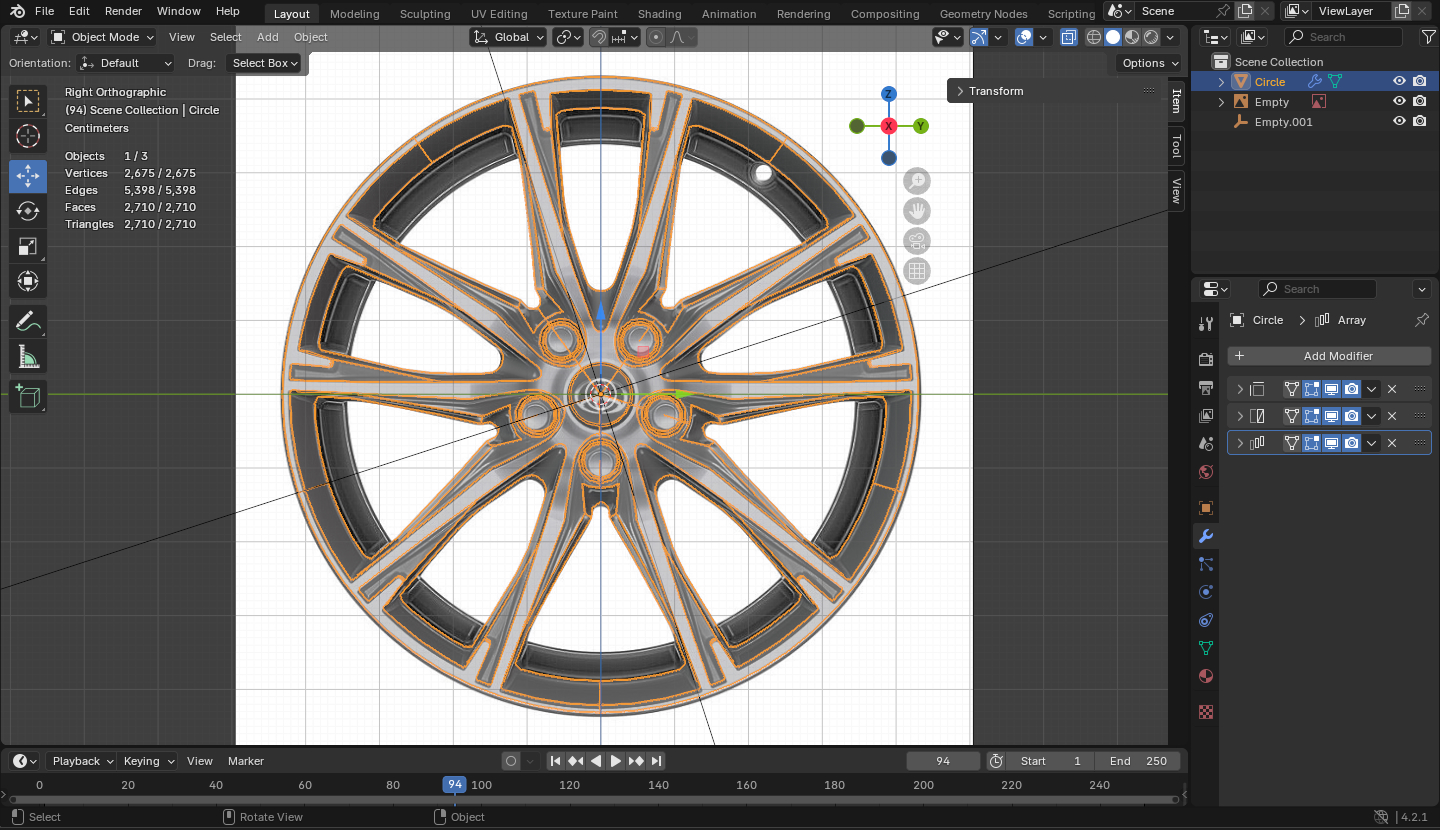Open the Output properties tab
Viewport: 1440px width, 830px height.
point(1206,387)
